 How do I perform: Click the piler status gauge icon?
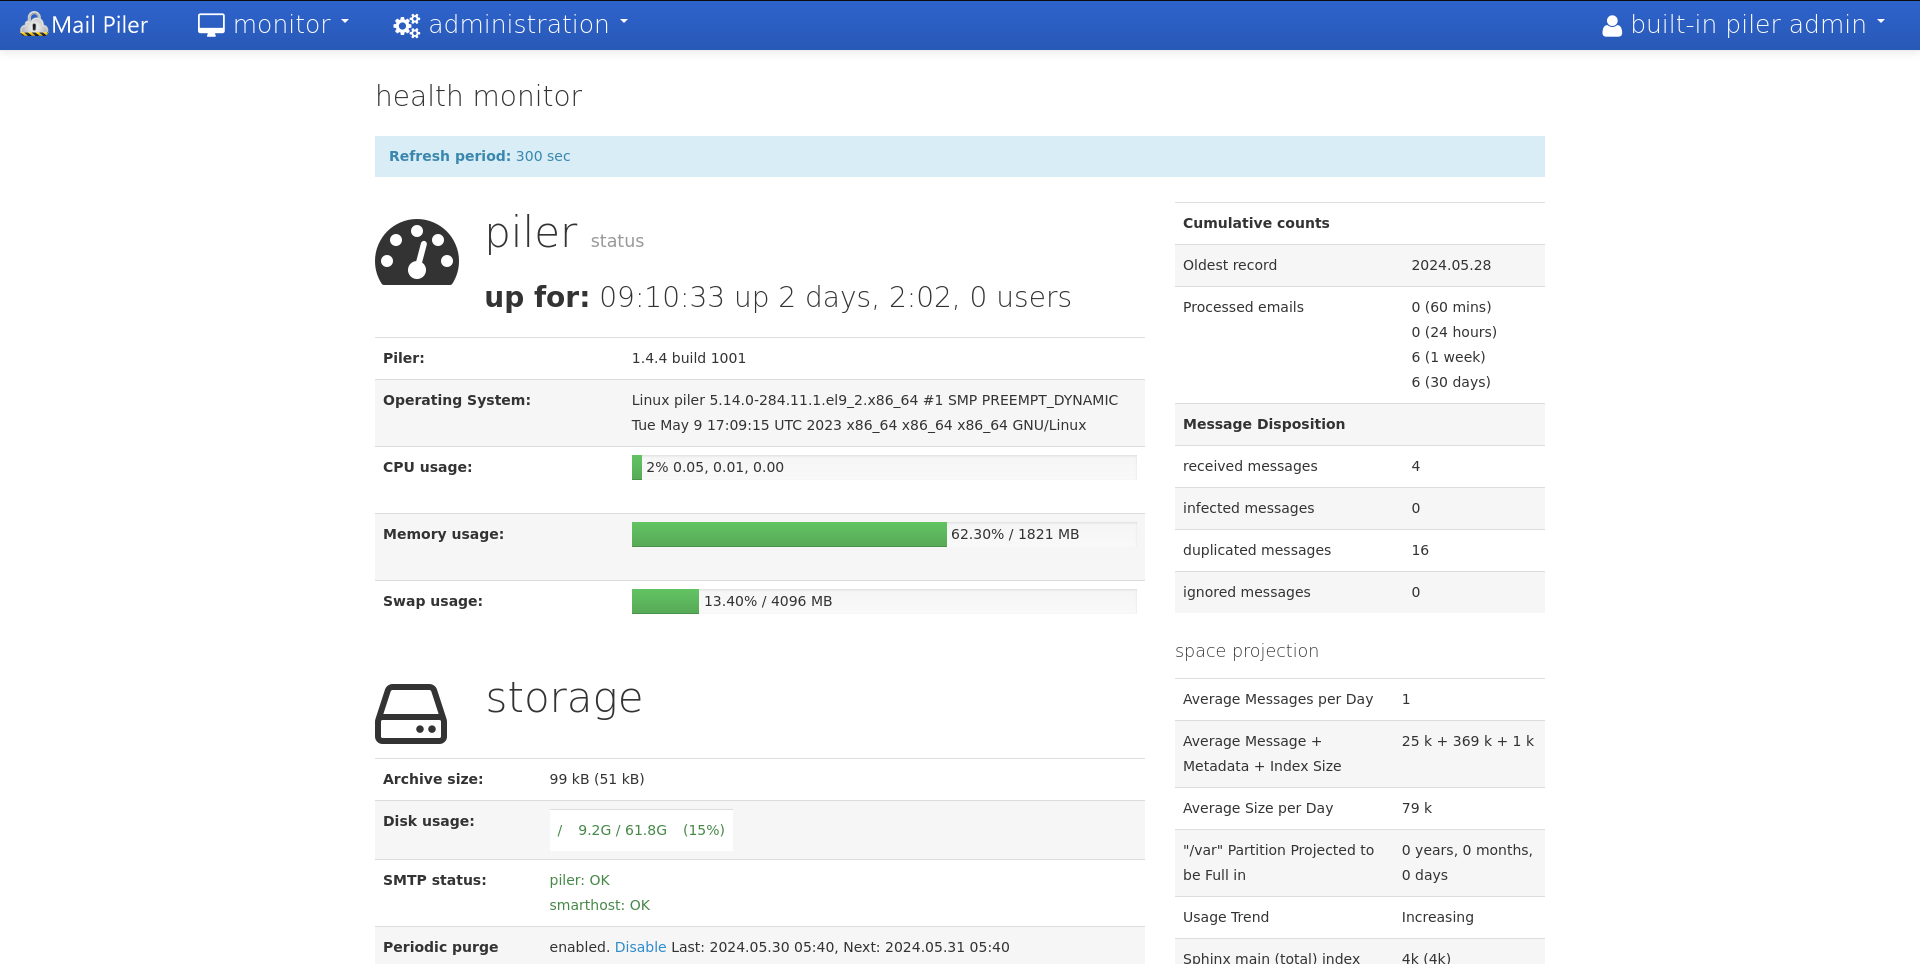pos(417,253)
